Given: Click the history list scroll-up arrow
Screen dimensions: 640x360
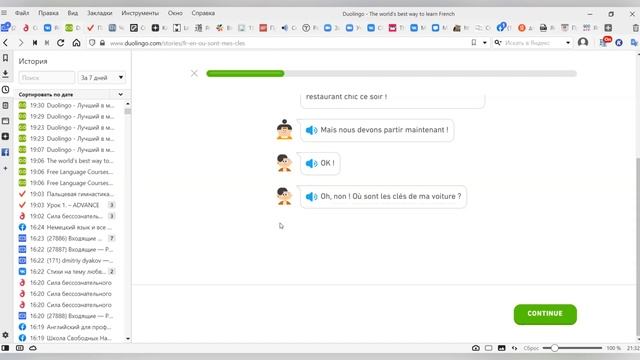Looking at the screenshot, I should (128, 104).
